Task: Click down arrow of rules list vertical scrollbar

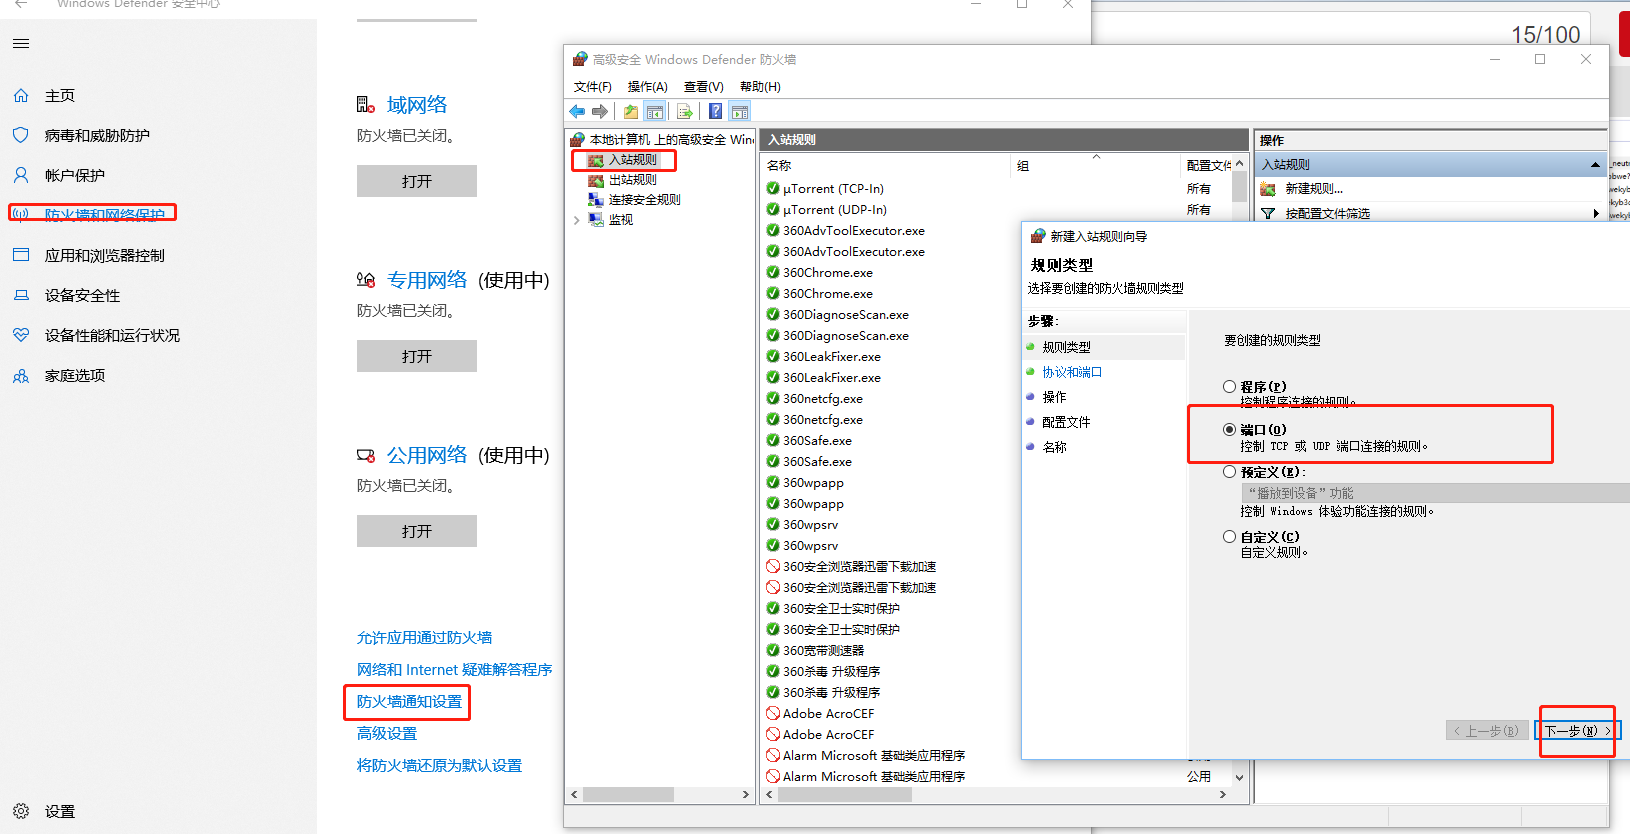Action: click(1240, 777)
